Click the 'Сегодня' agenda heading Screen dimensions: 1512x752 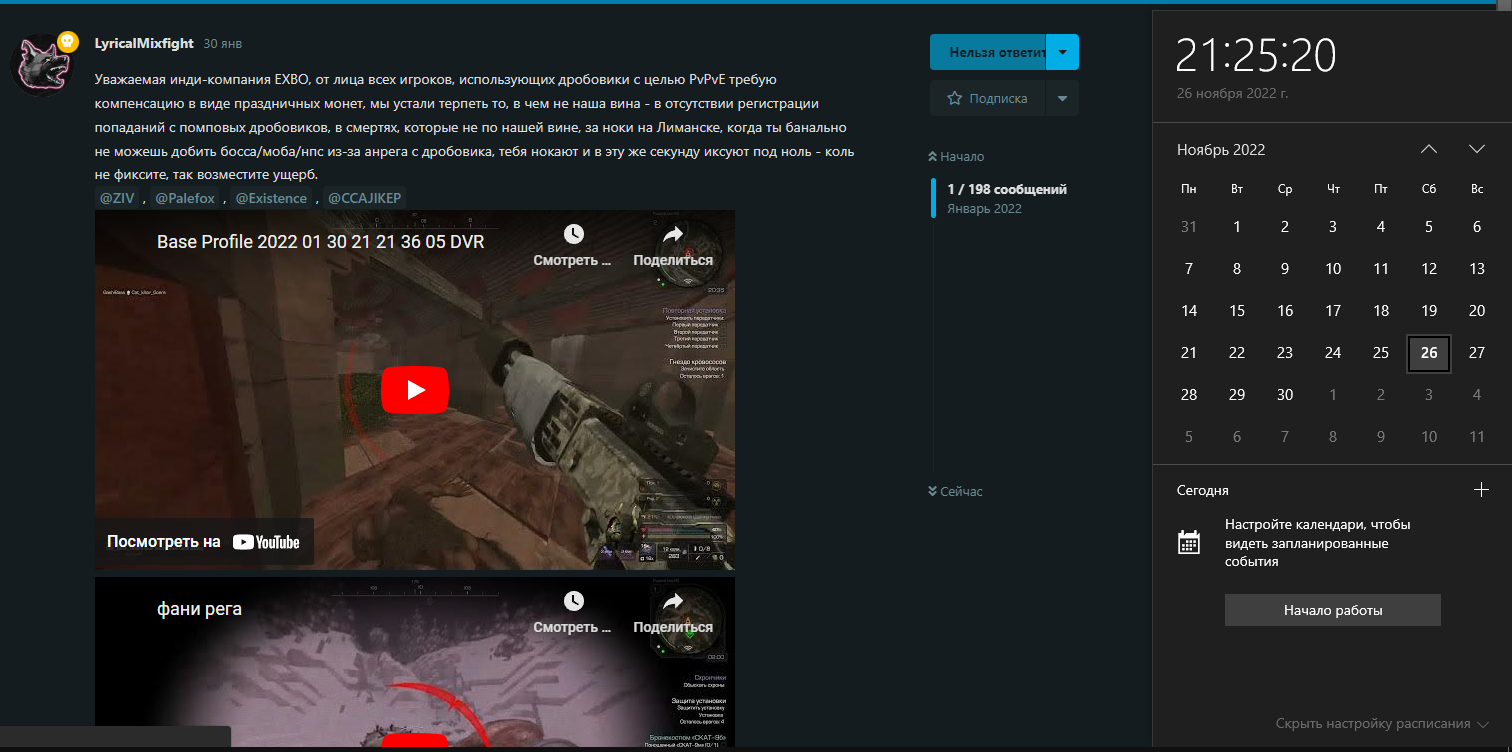coord(1203,491)
